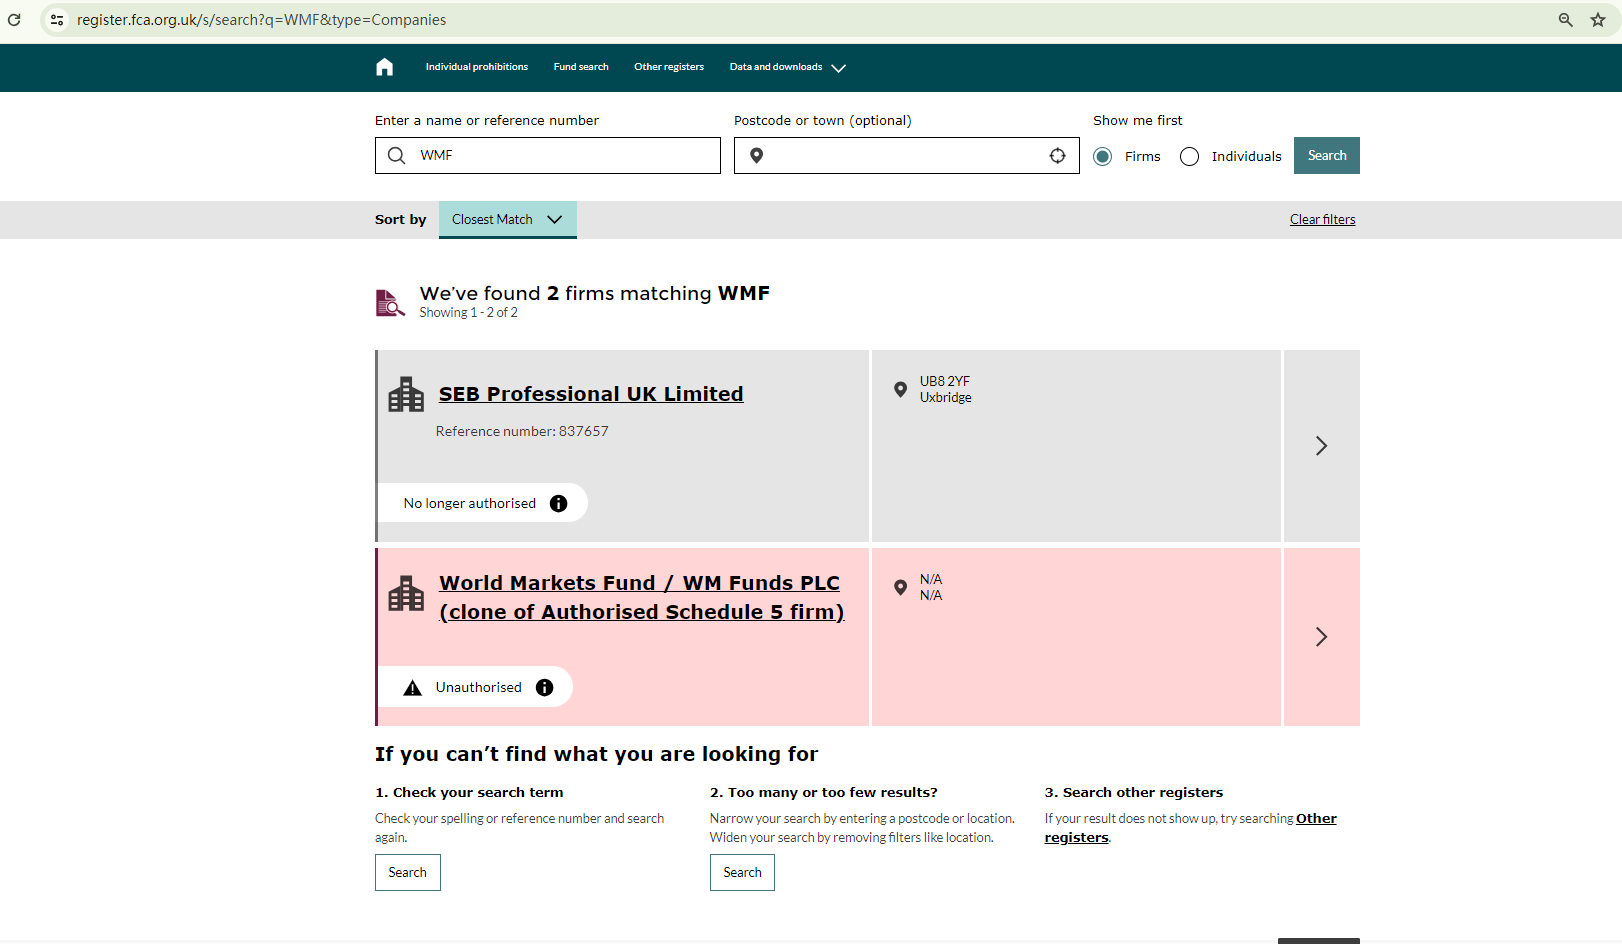The width and height of the screenshot is (1622, 944).
Task: Click the Reference number: 837657 text
Action: tap(522, 431)
